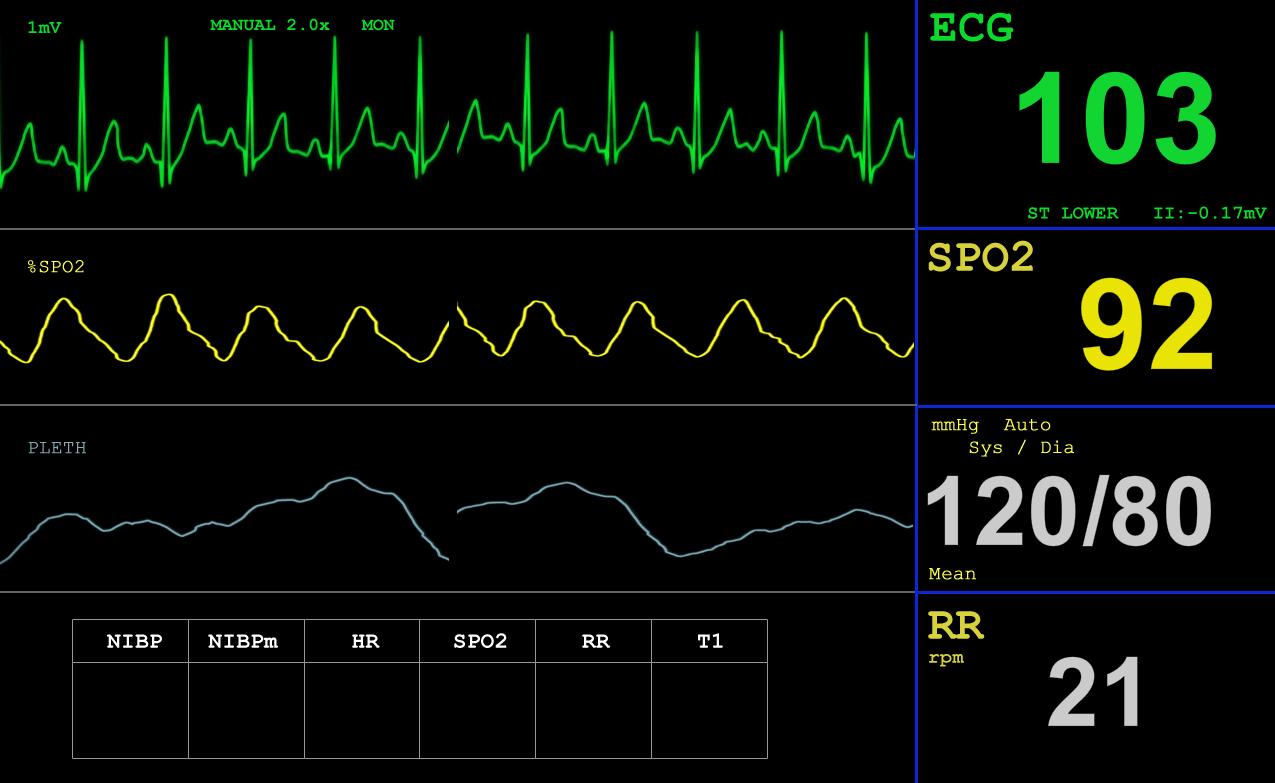
Task: Select the SPO2 reading of 92
Action: 1147,326
